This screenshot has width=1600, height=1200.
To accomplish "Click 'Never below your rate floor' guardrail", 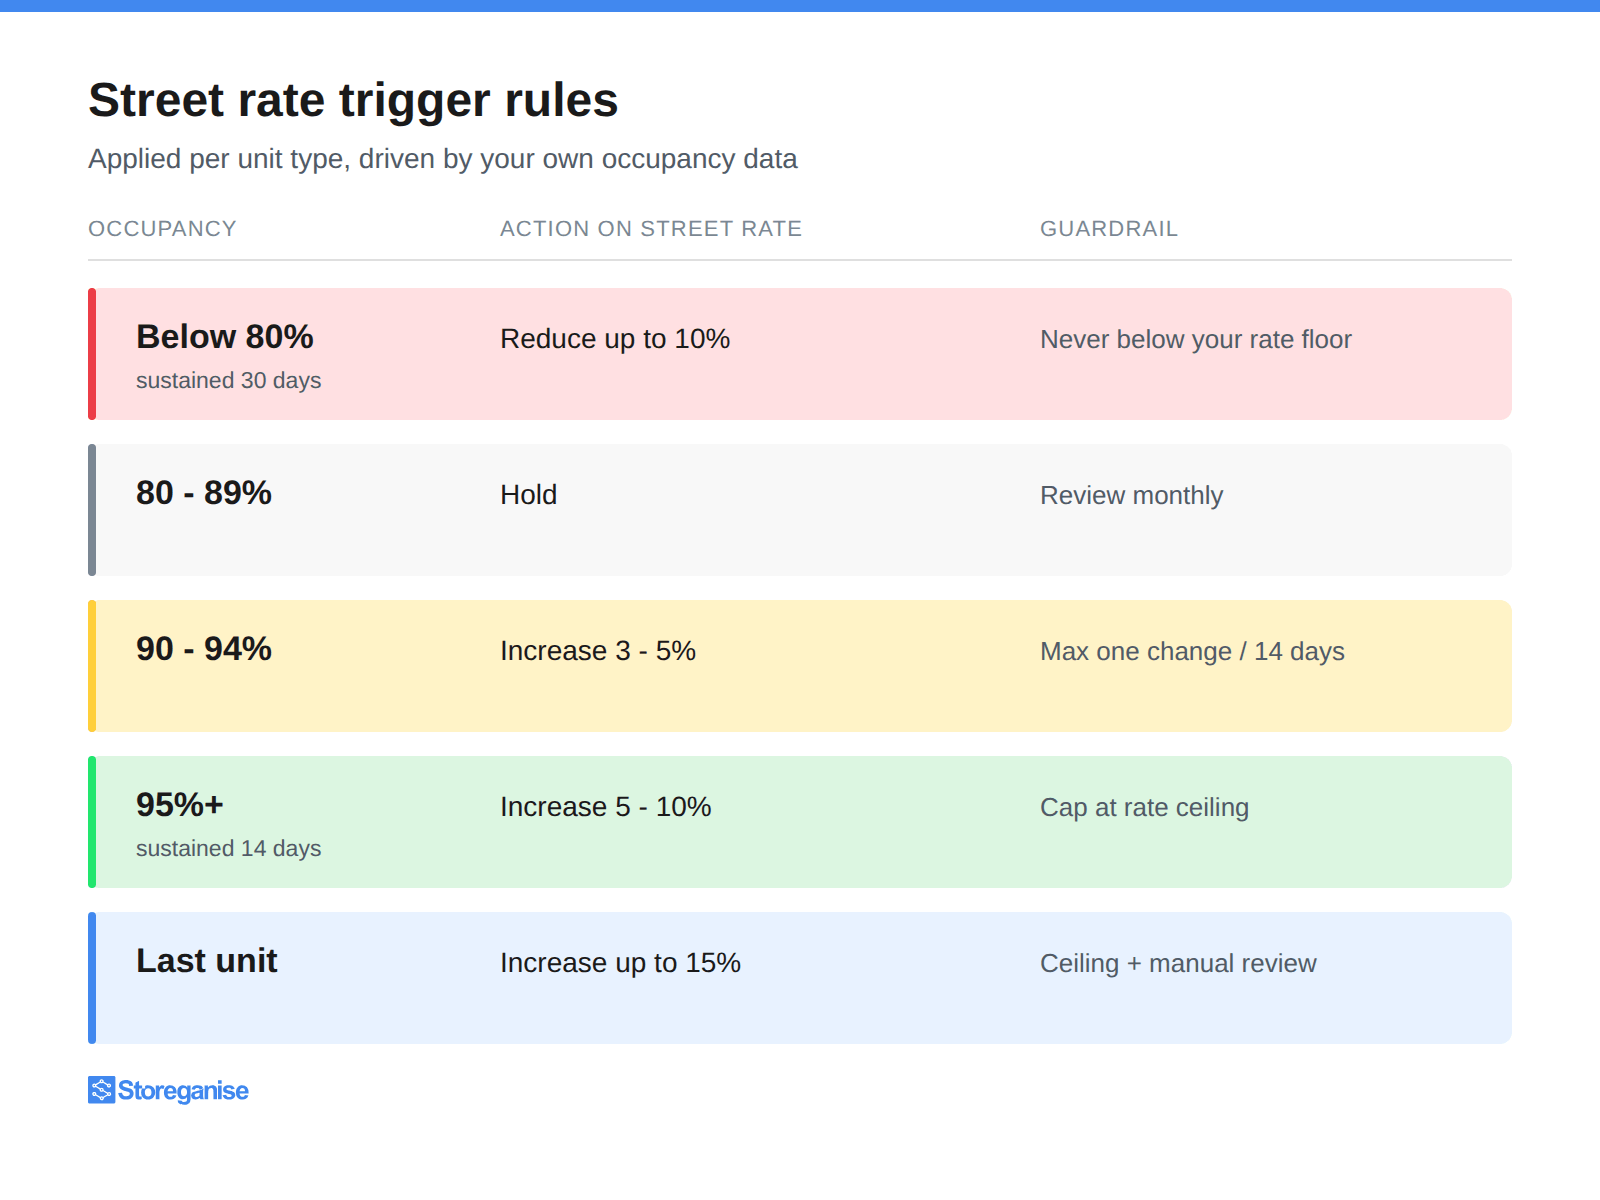I will coord(1196,340).
